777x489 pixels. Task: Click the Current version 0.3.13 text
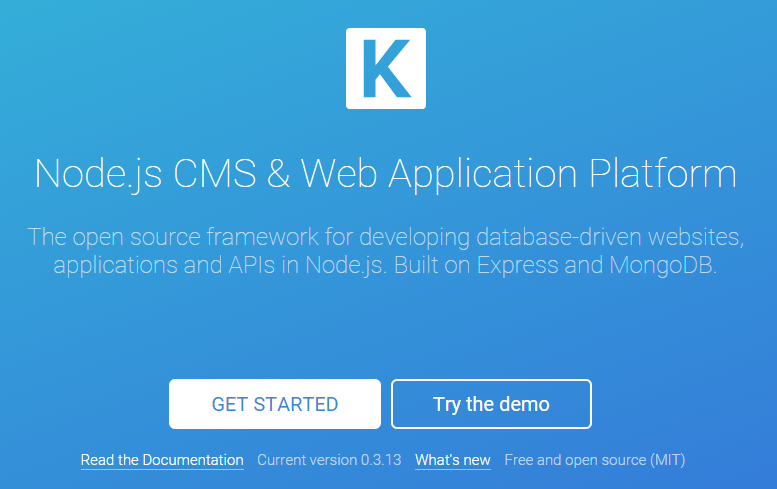[329, 460]
